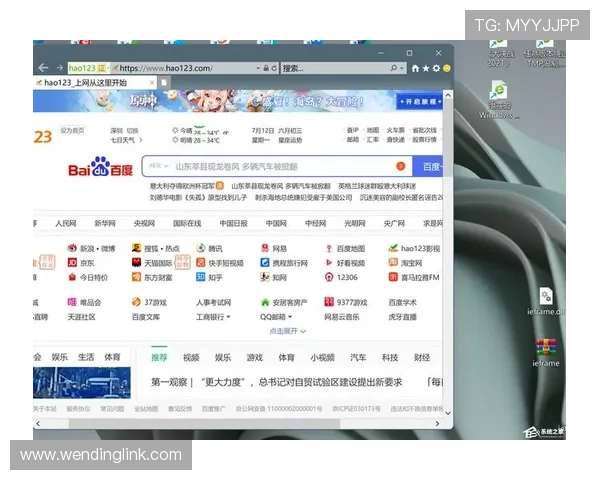Open the 网易 site icon
Image resolution: width=600 pixels, height=480 pixels.
tap(265, 248)
